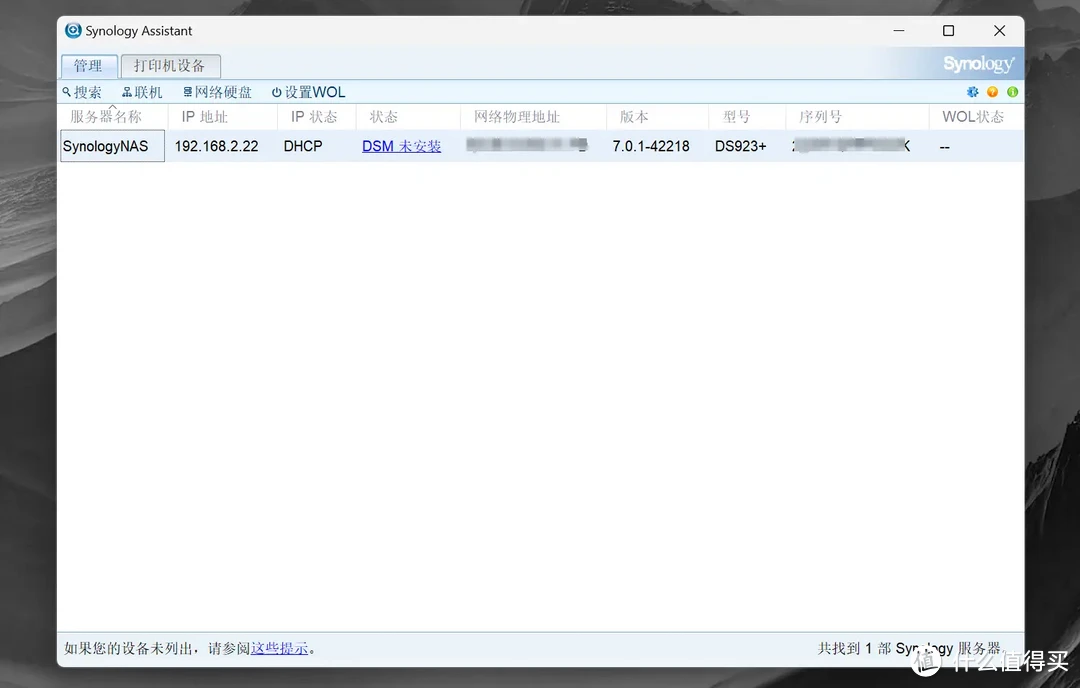Sort by IP 地址 column header

click(205, 117)
